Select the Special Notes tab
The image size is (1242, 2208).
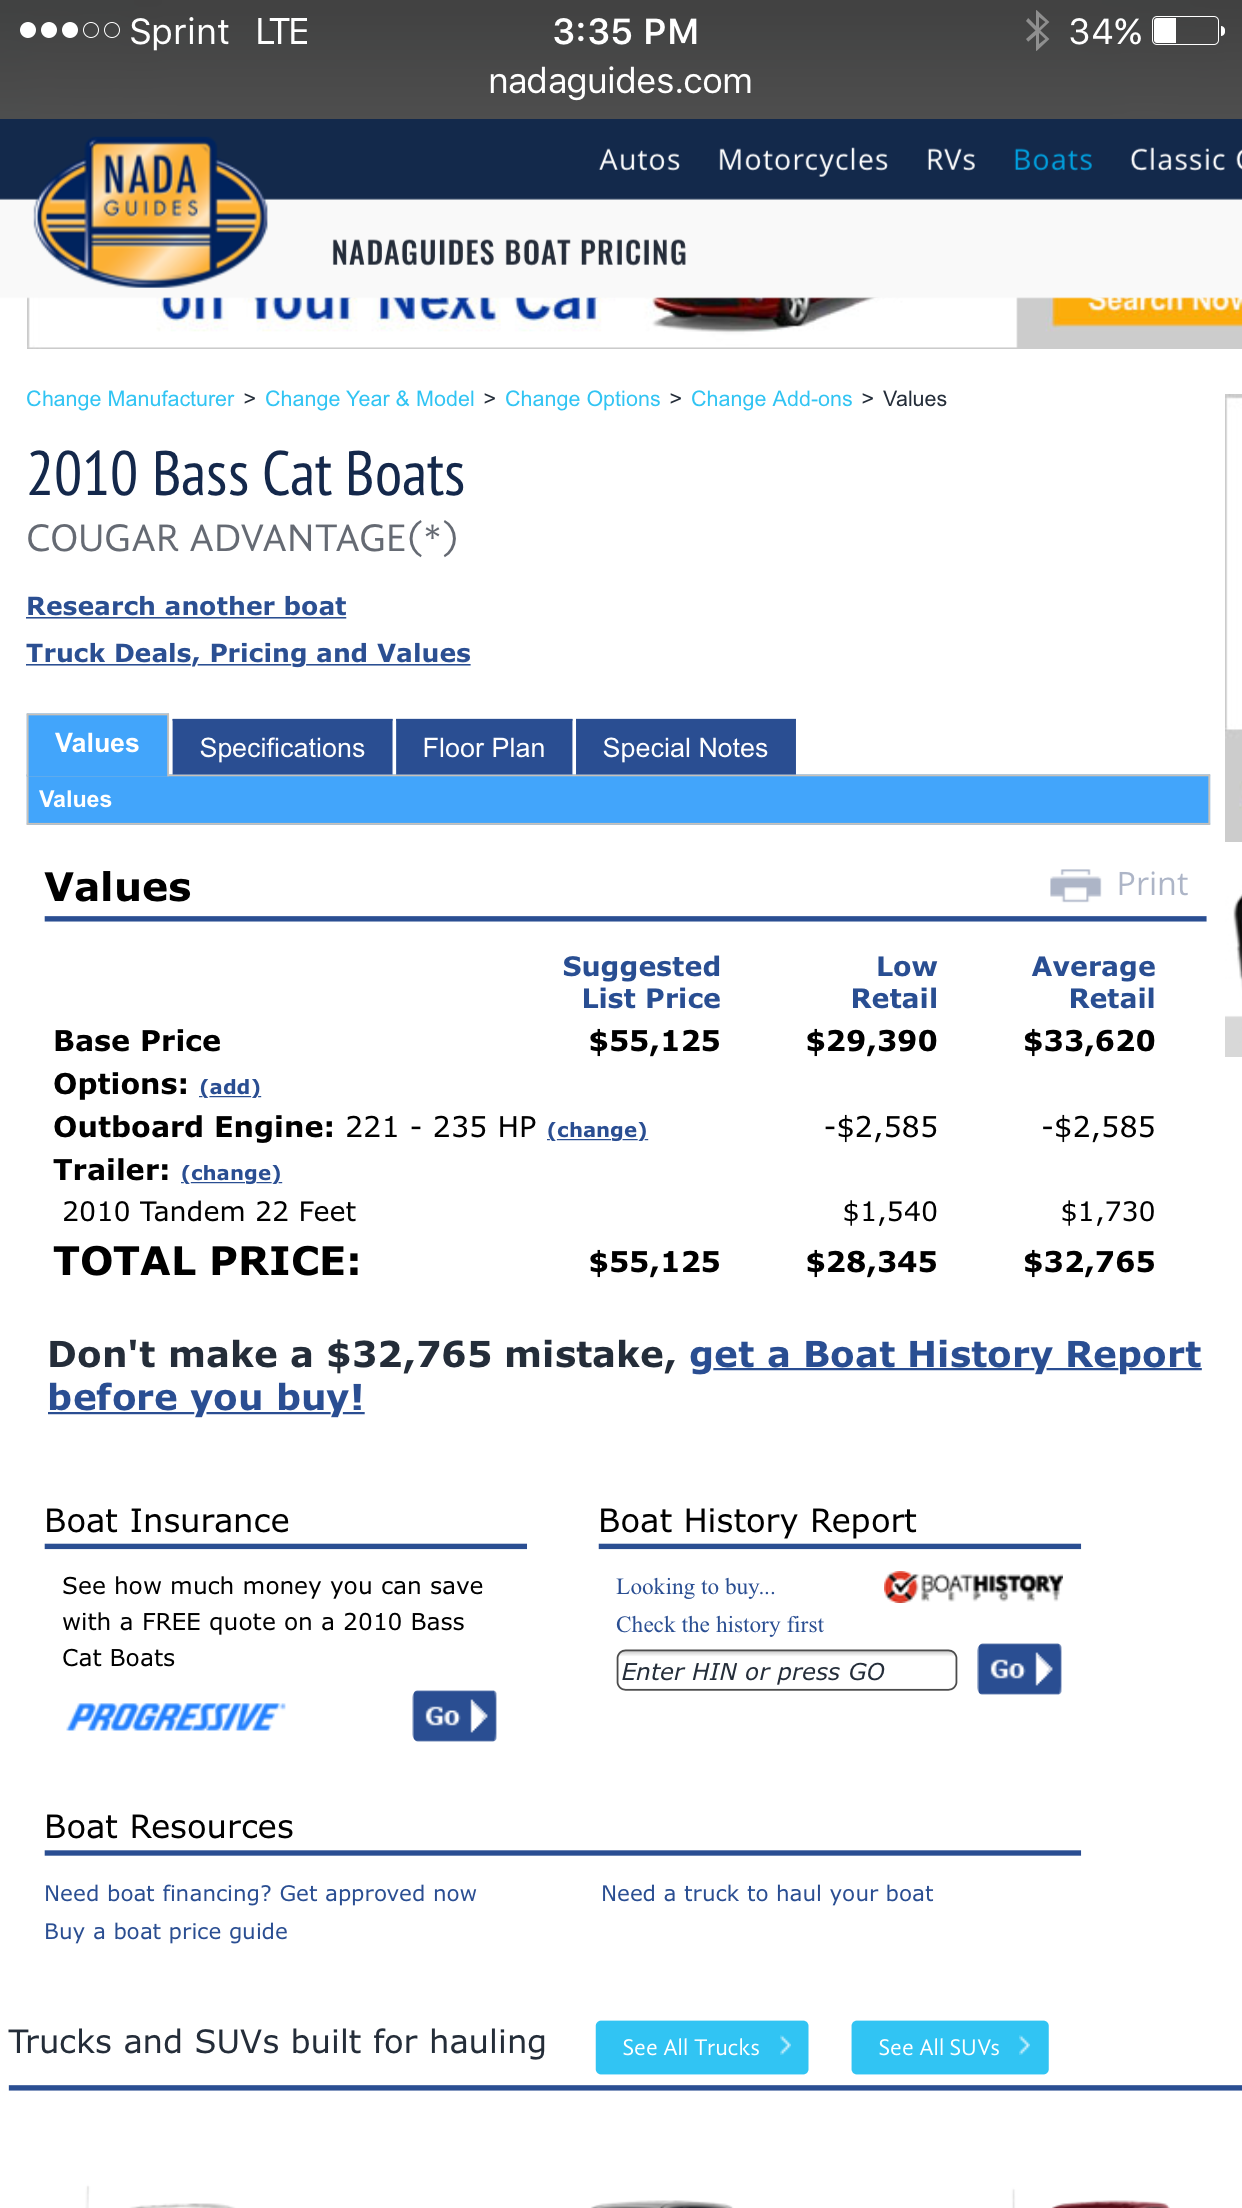click(685, 748)
